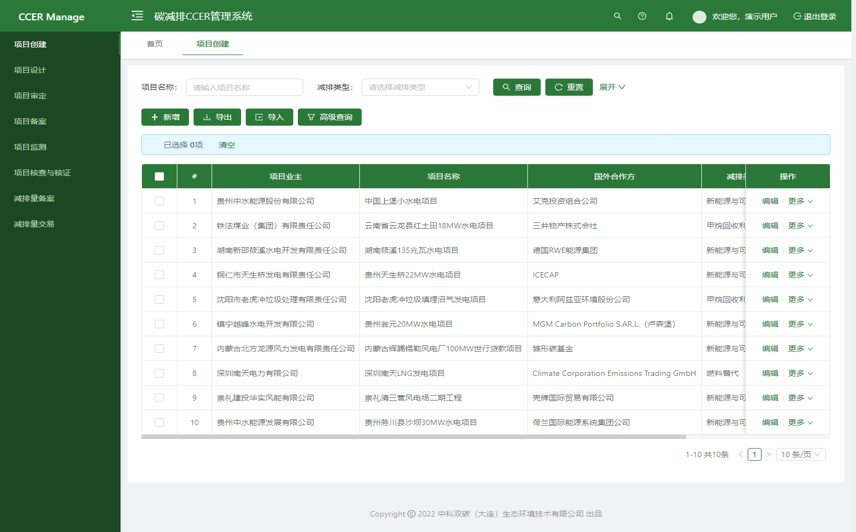Check the checkbox for row 1

coord(159,201)
